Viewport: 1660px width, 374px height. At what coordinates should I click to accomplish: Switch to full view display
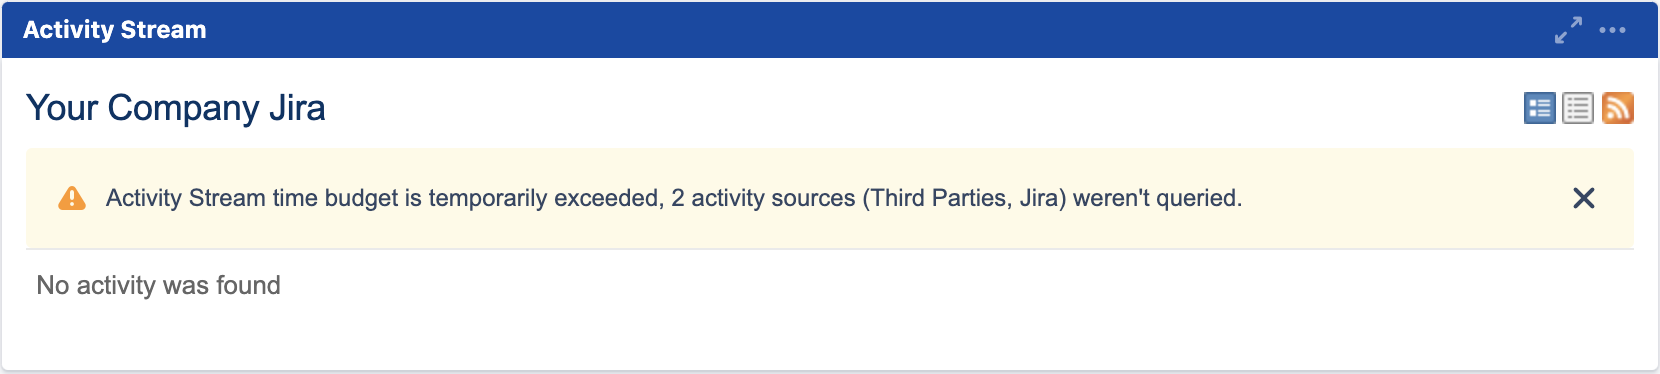[1539, 108]
